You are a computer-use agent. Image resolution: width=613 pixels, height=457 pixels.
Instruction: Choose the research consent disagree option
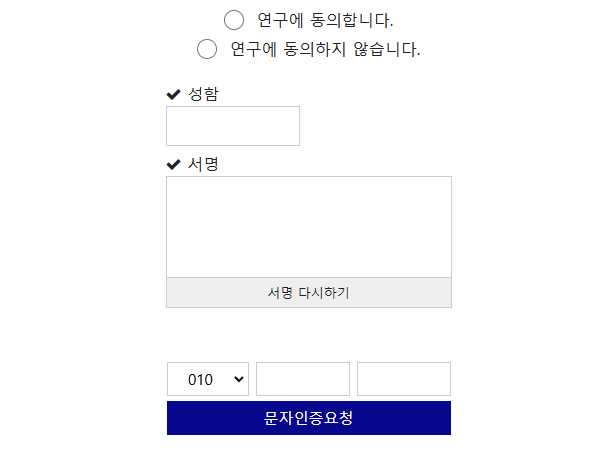click(x=207, y=49)
